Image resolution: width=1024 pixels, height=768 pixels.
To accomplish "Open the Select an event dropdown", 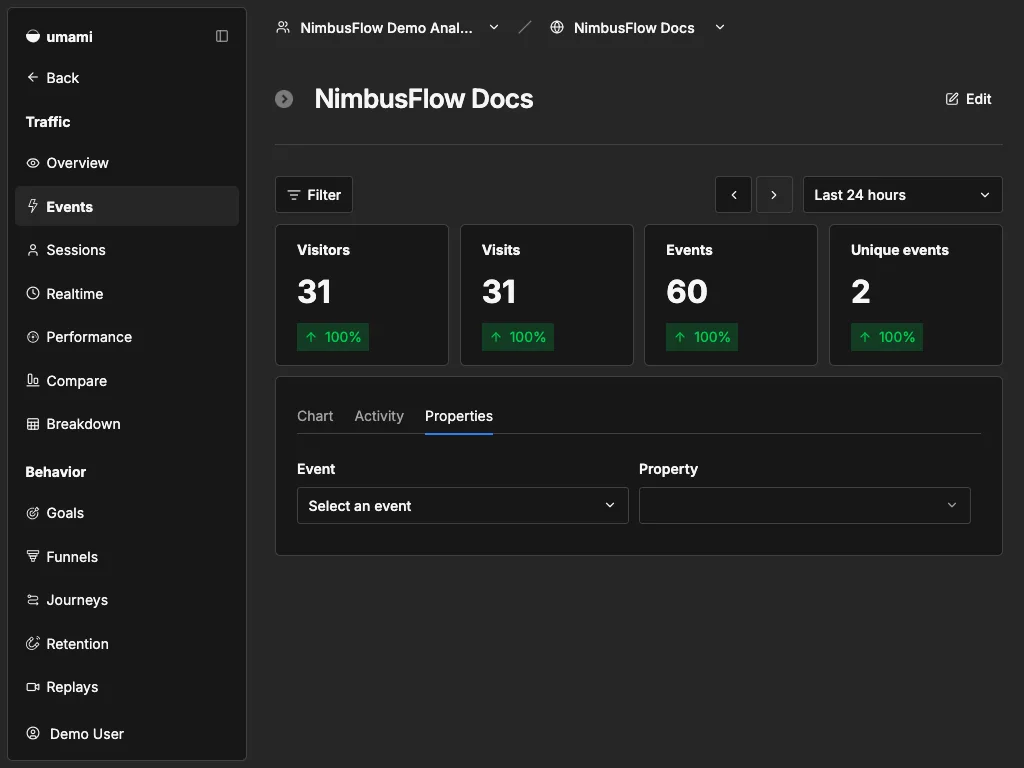I will (x=462, y=505).
